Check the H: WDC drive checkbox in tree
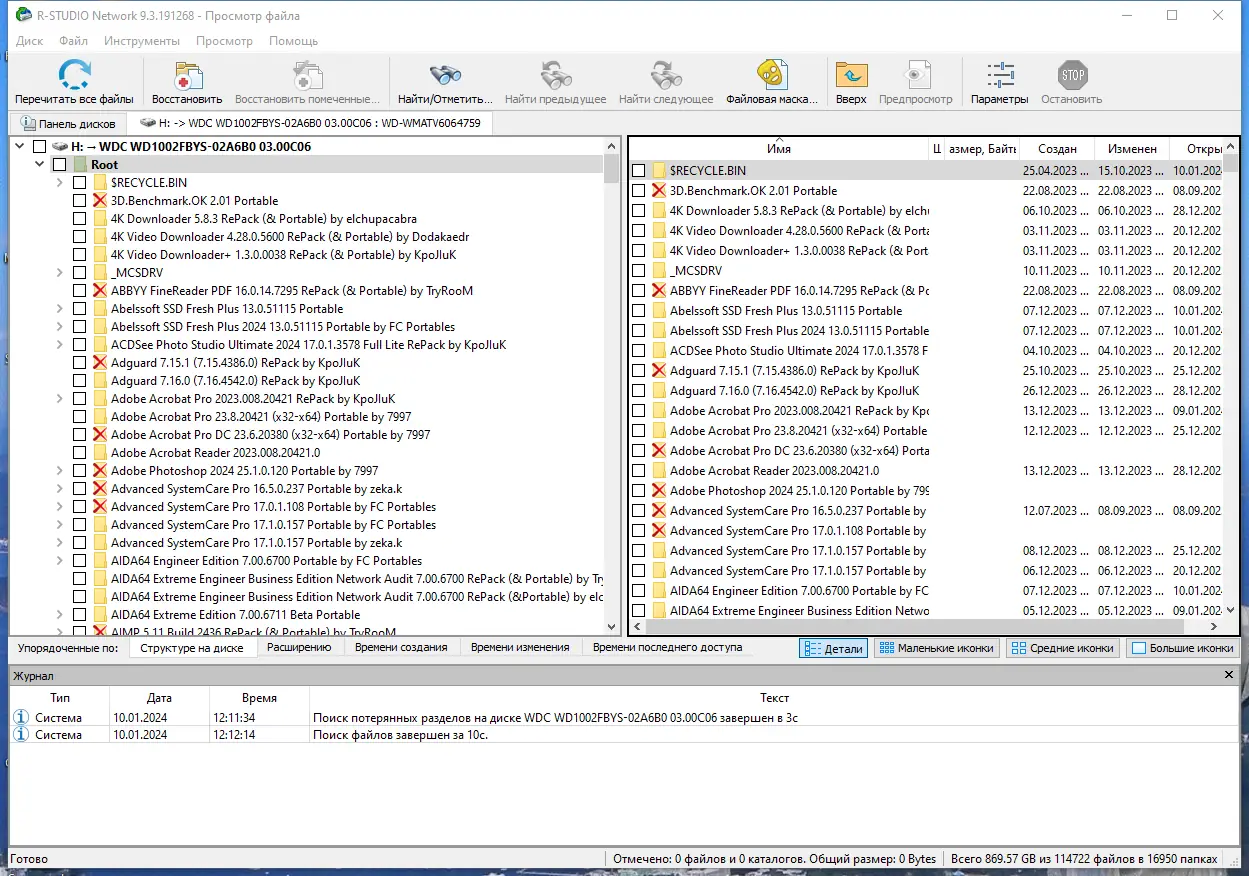This screenshot has height=876, width=1249. pyautogui.click(x=40, y=147)
